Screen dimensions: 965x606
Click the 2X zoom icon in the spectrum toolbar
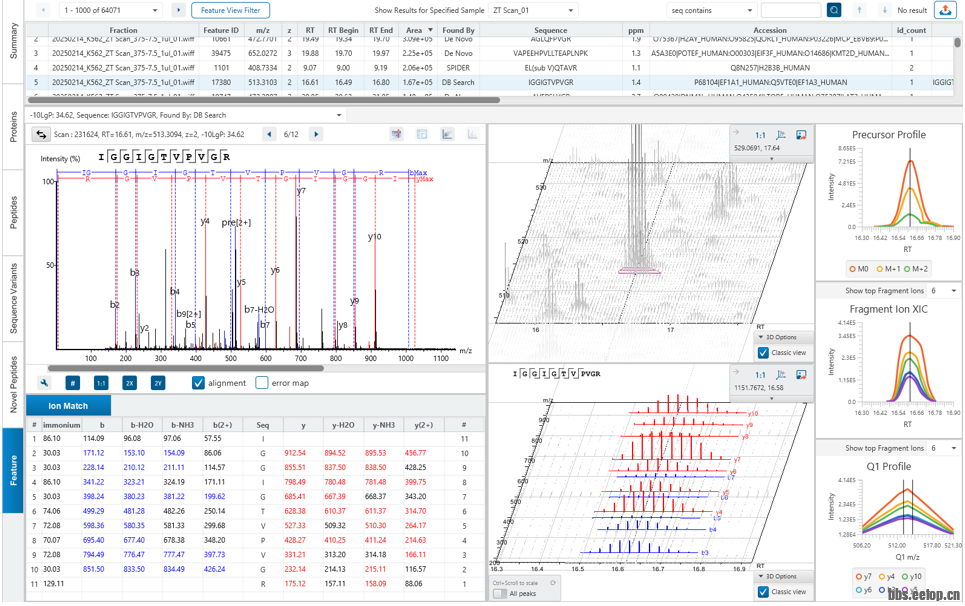click(129, 383)
